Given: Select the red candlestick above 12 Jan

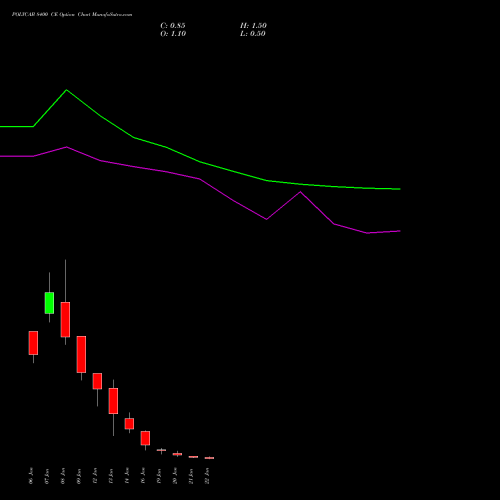Looking at the screenshot, I should 97,381.
